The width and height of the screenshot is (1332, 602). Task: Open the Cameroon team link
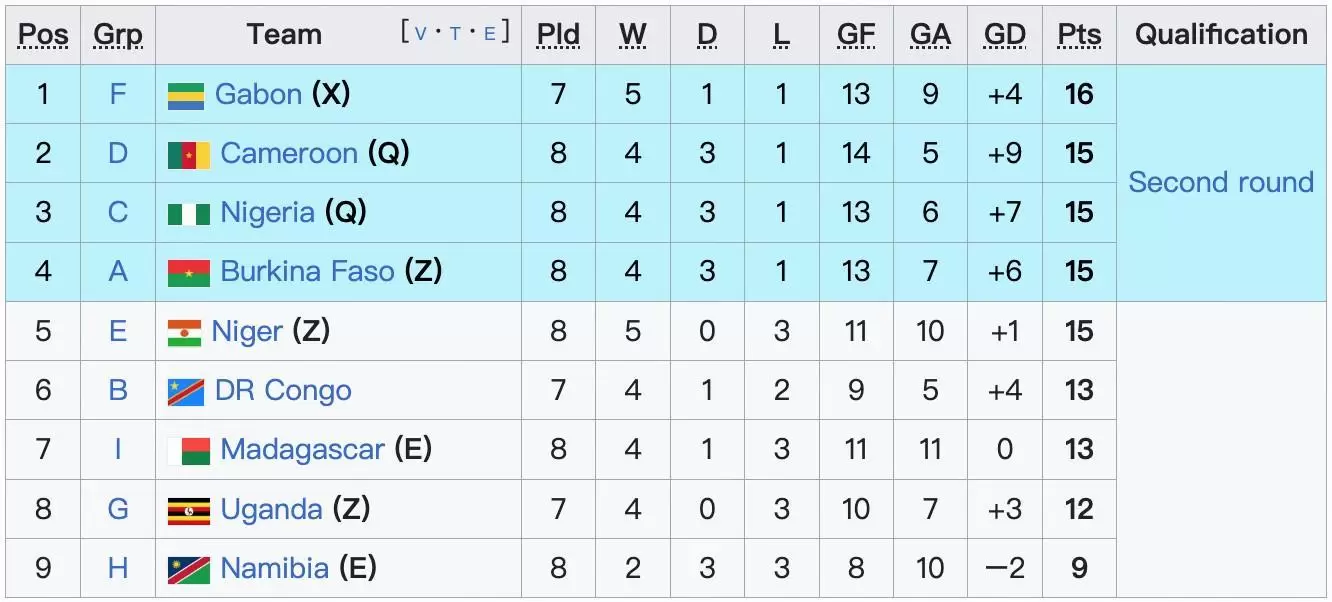[x=288, y=153]
